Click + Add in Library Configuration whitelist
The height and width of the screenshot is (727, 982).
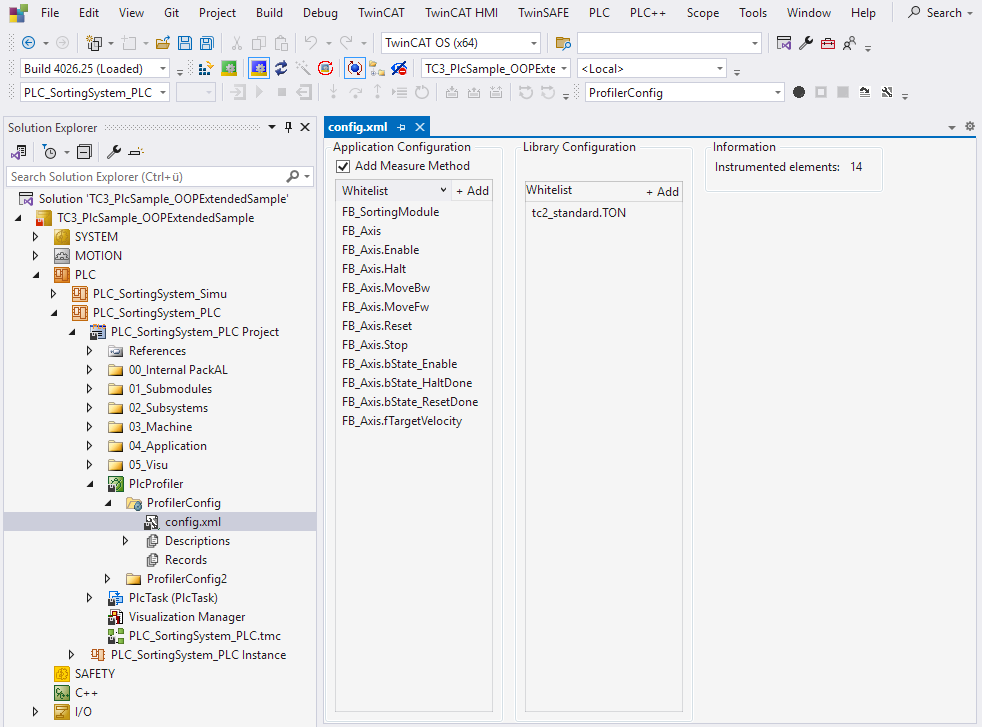coord(662,192)
